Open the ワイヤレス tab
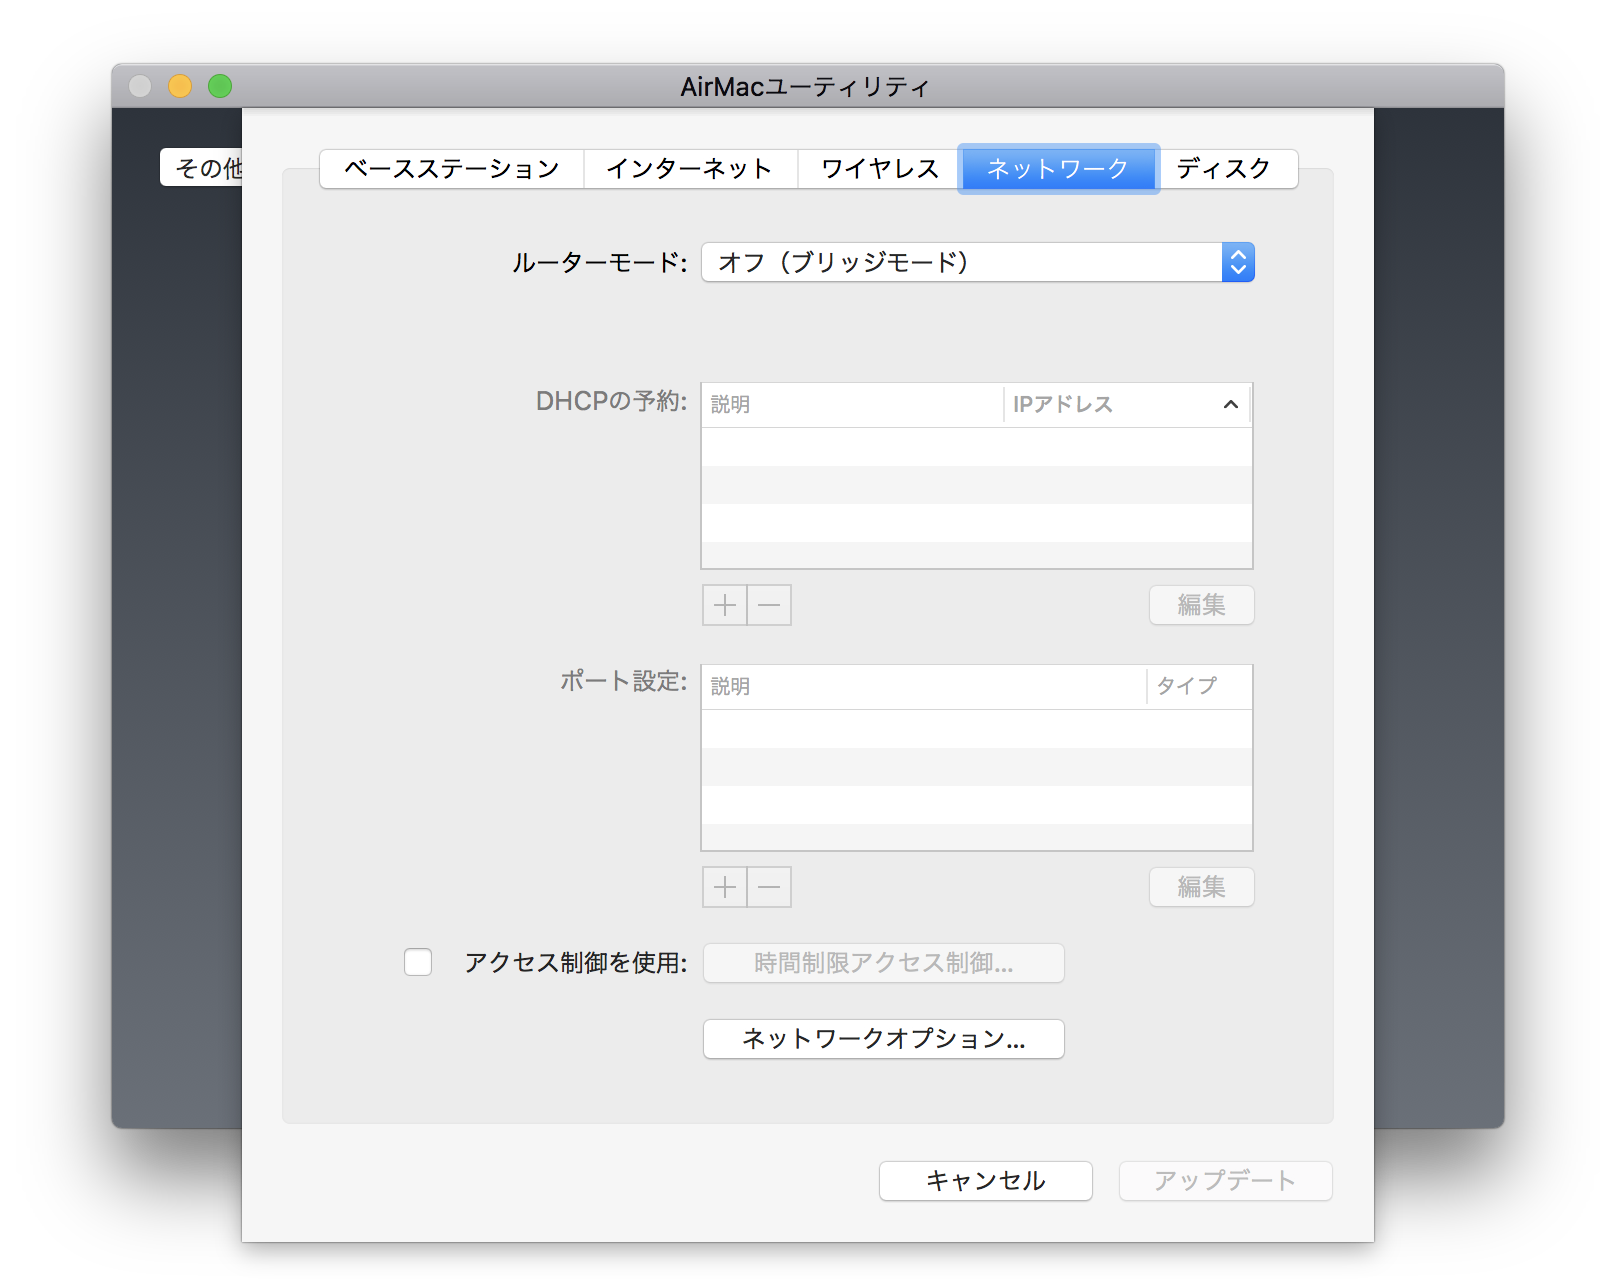 (x=879, y=169)
